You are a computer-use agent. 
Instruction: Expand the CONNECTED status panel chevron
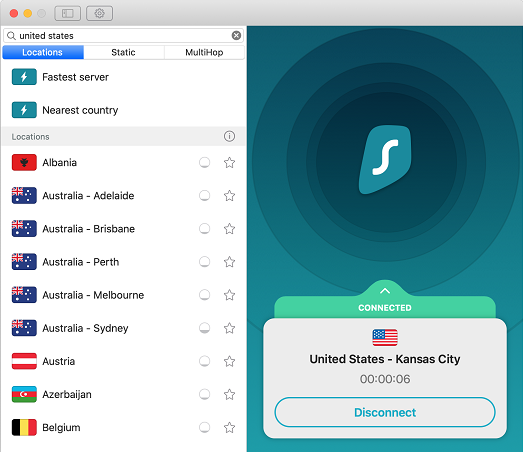(385, 291)
